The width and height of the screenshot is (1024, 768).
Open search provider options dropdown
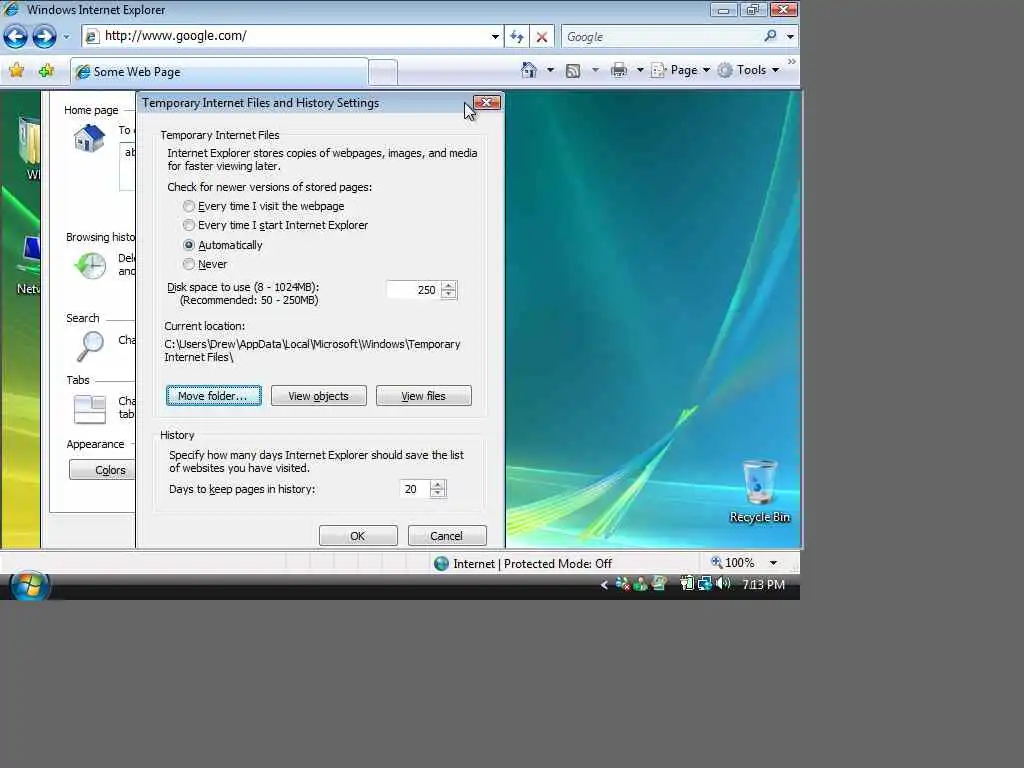click(x=790, y=37)
